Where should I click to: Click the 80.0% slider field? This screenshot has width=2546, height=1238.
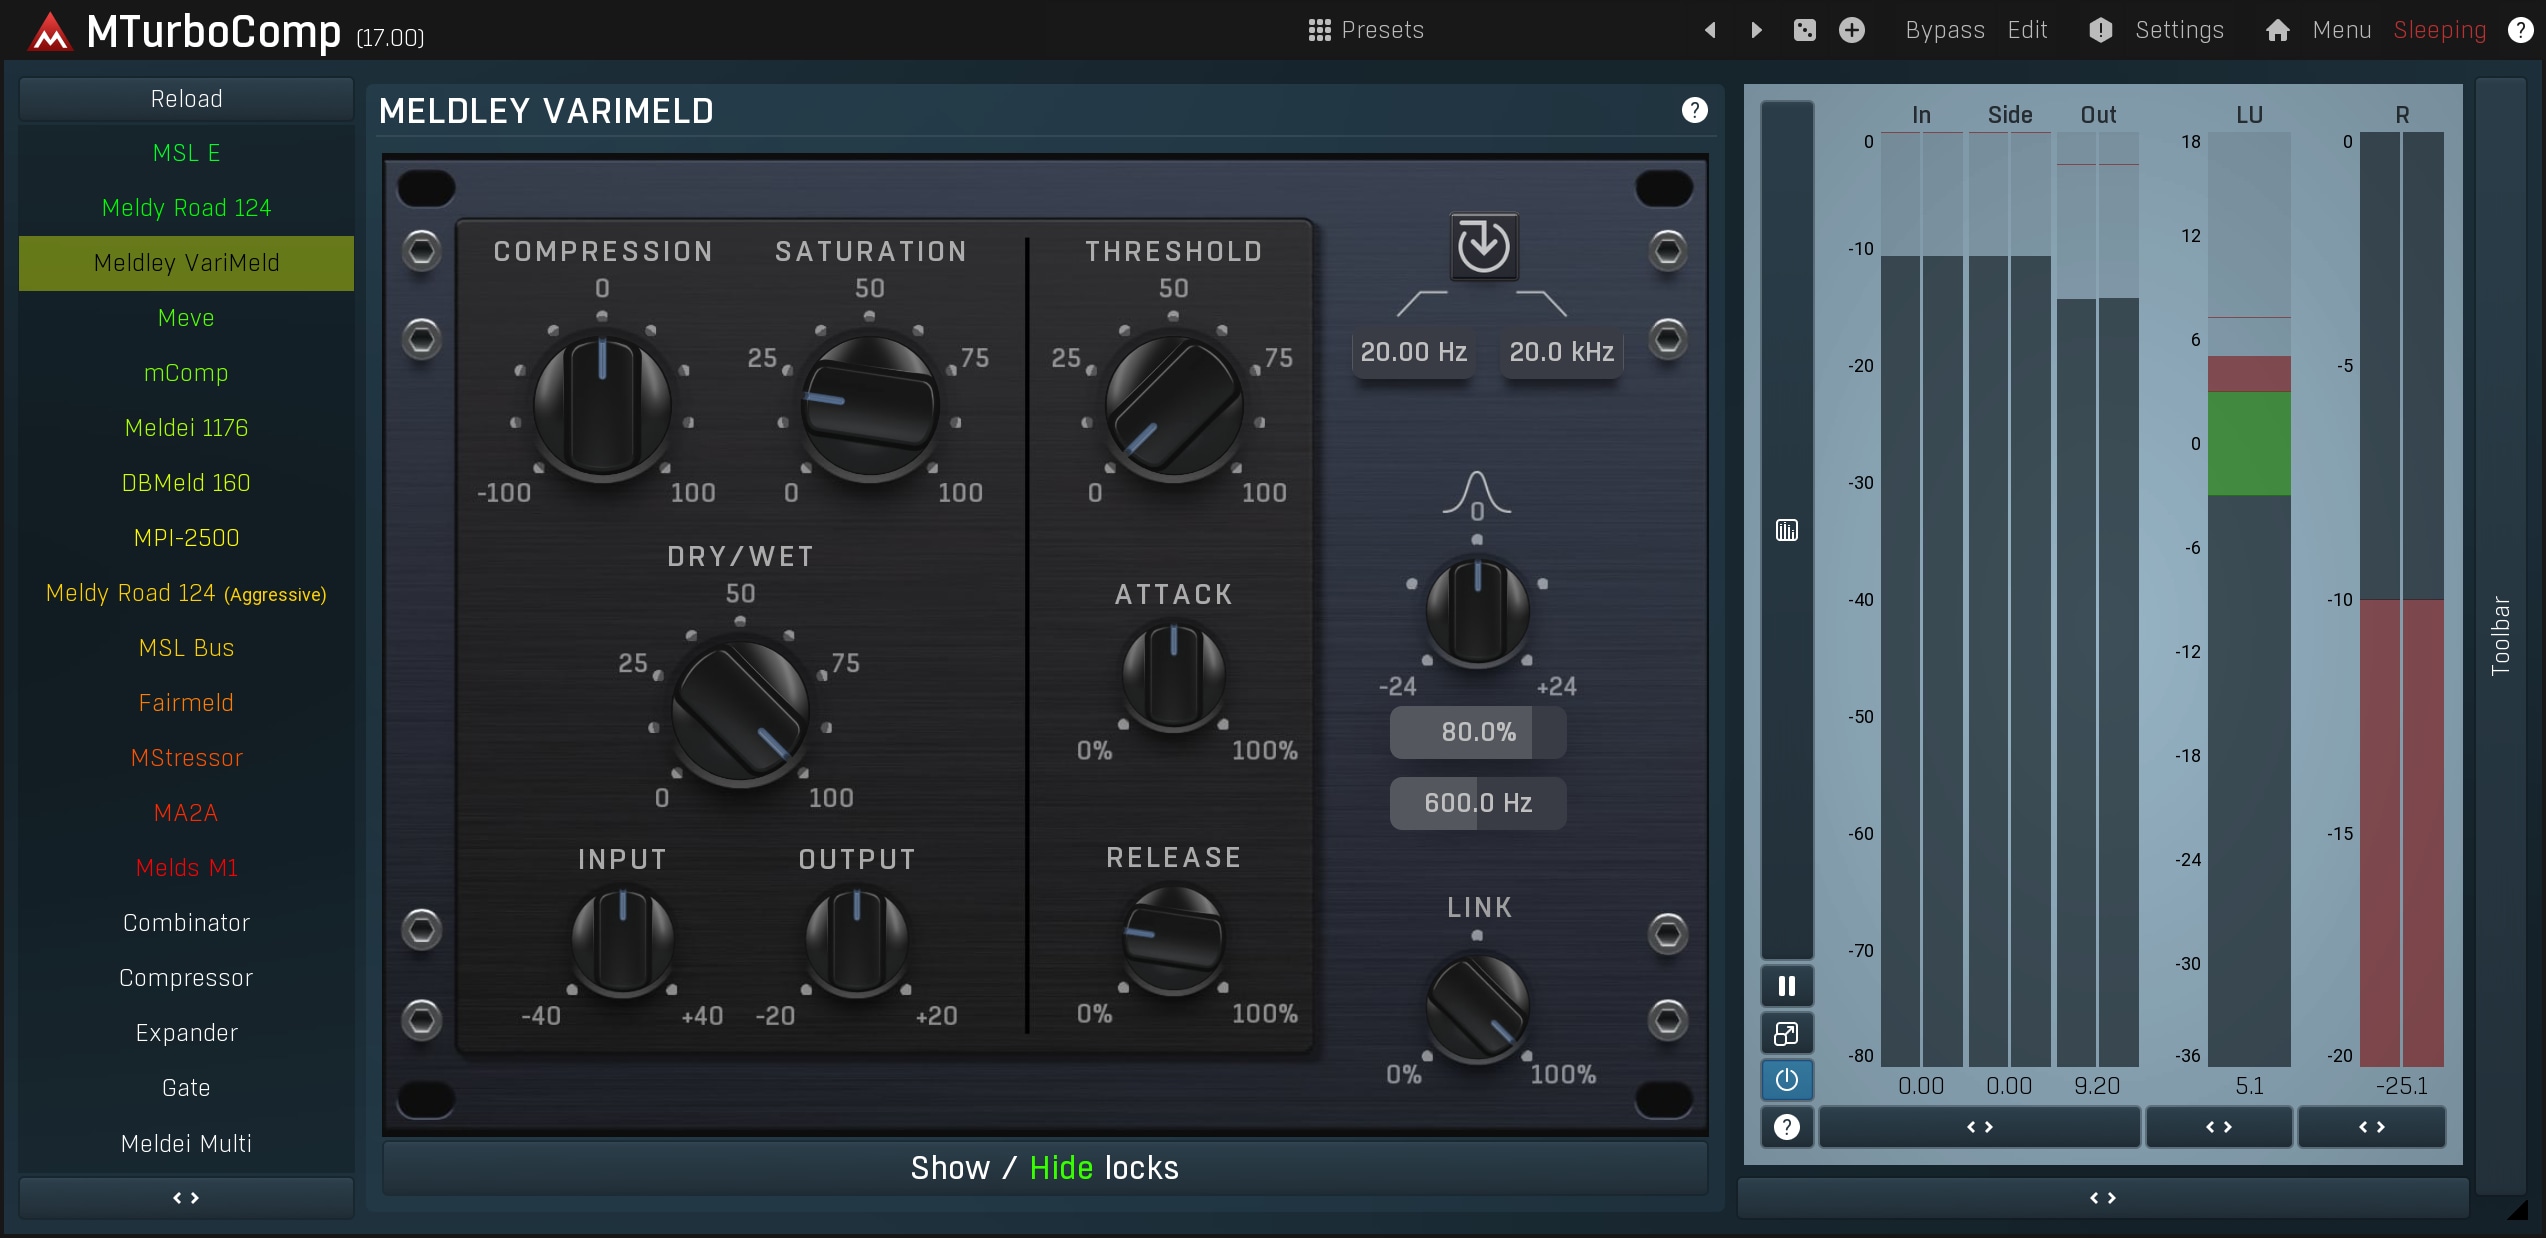[x=1477, y=732]
